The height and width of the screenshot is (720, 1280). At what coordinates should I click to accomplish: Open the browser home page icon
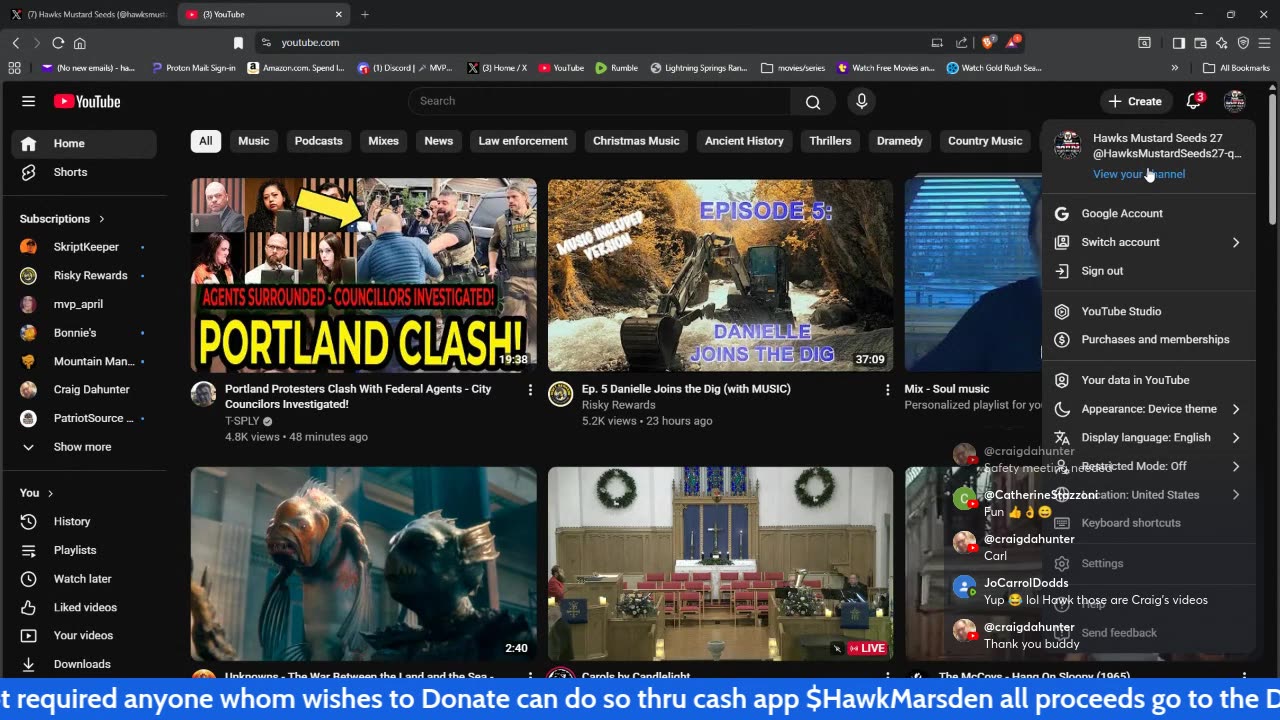point(80,43)
